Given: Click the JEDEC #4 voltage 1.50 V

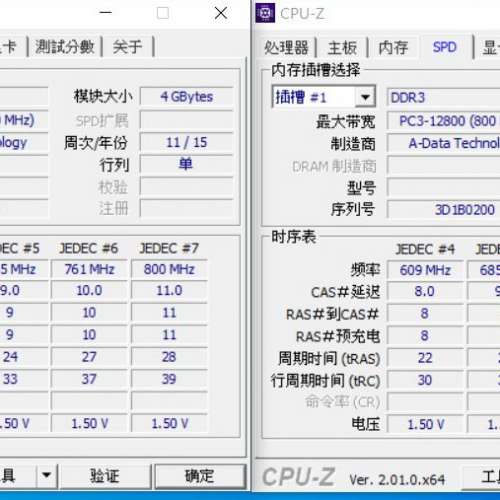Looking at the screenshot, I should (425, 424).
